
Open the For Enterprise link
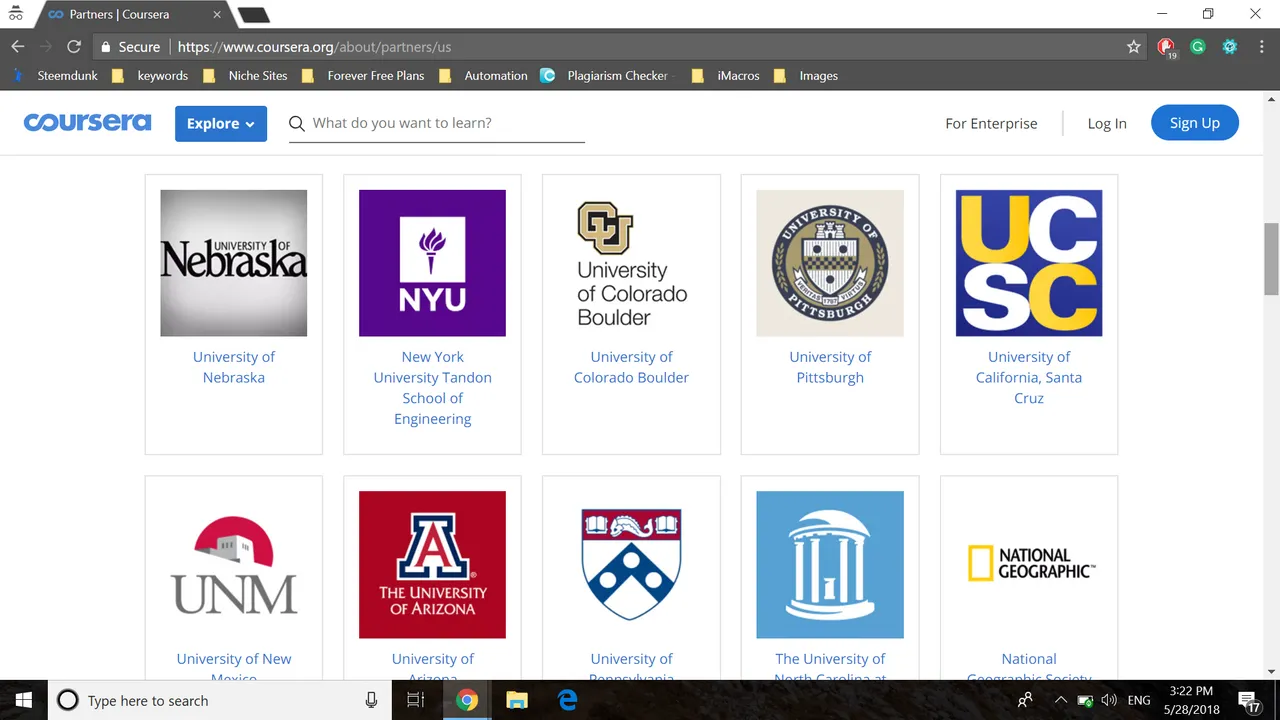[x=991, y=123]
